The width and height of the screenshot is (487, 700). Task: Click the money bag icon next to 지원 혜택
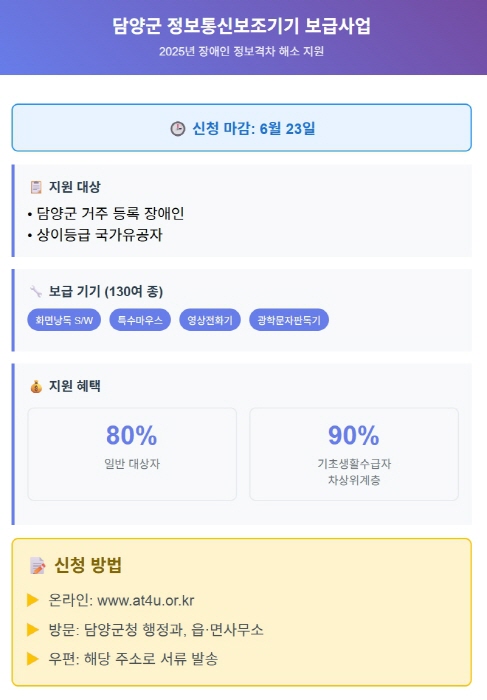[36, 386]
